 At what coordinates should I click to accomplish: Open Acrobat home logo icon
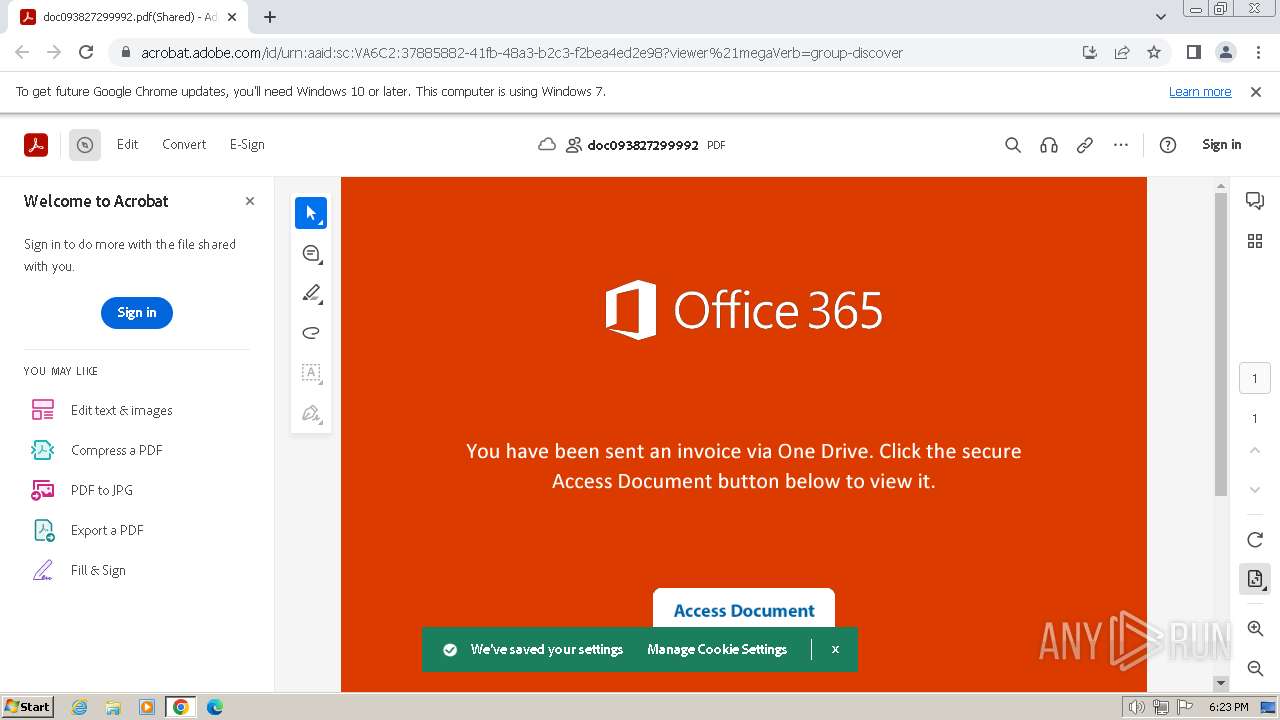[x=36, y=145]
